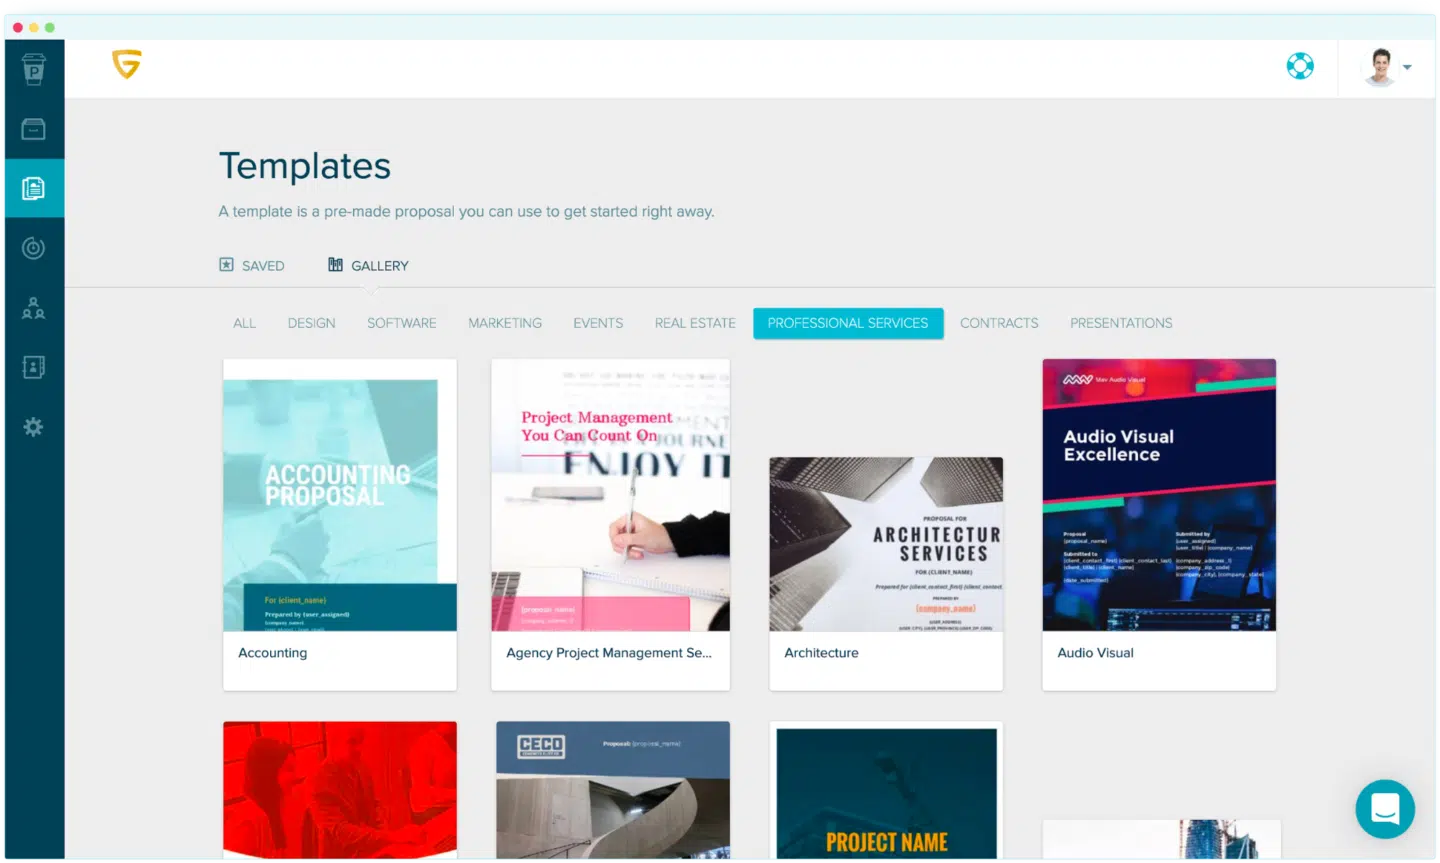The height and width of the screenshot is (863, 1440).
Task: Filter templates by CONTRACTS category
Action: 999,323
